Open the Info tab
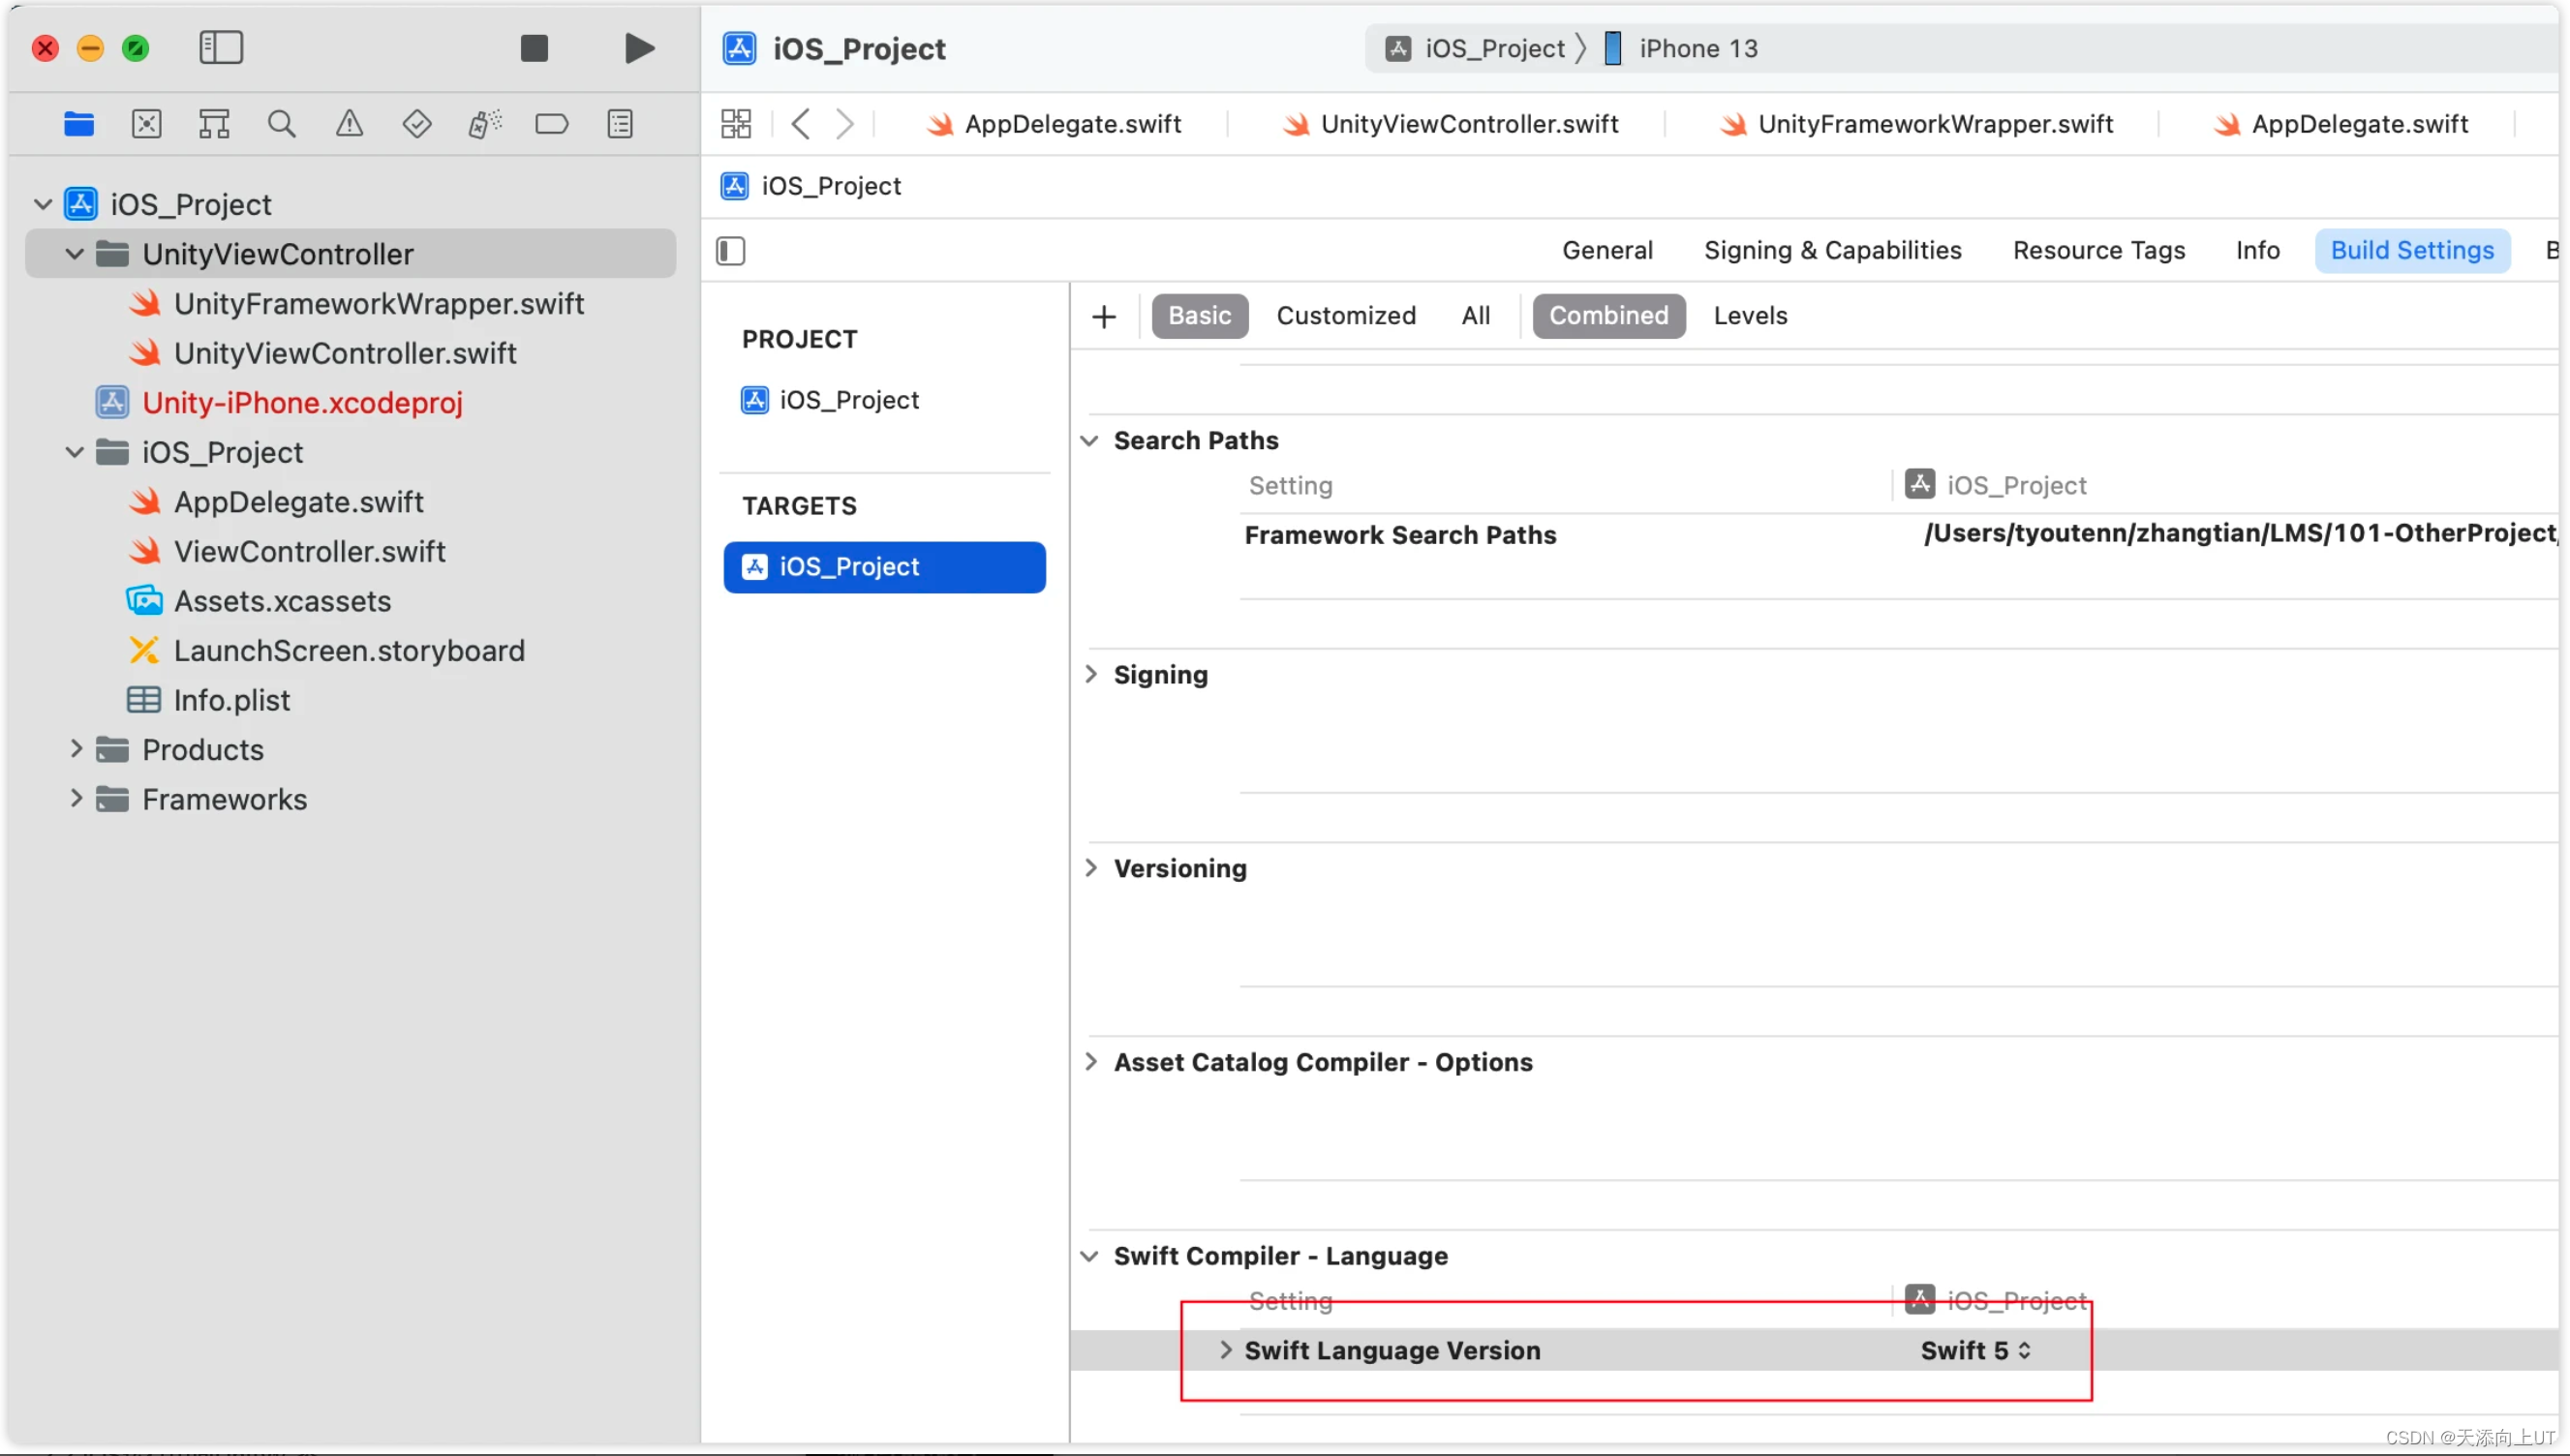Viewport: 2570px width, 1456px height. [2257, 250]
